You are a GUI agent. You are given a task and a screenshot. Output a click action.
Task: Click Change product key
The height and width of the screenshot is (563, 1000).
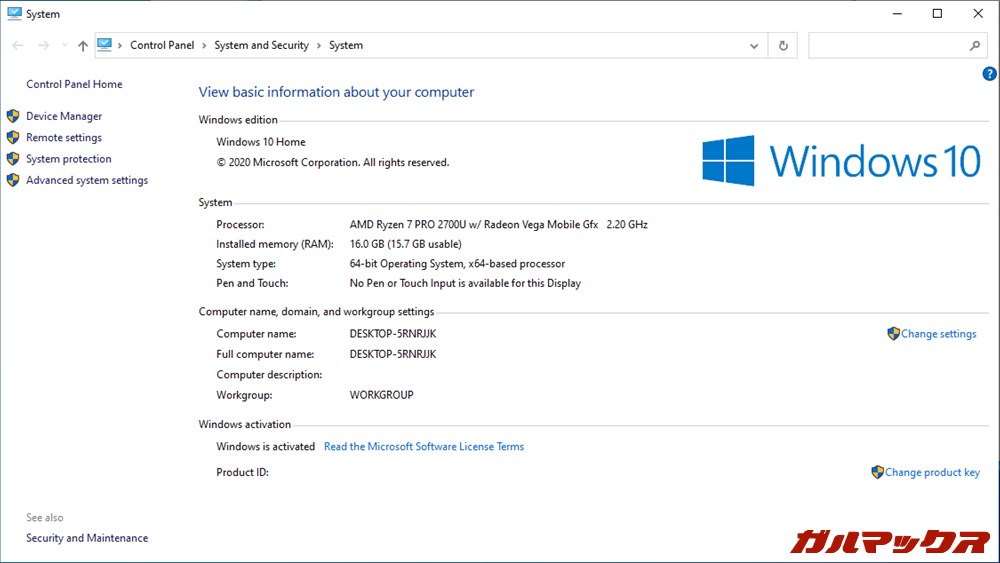coord(932,473)
